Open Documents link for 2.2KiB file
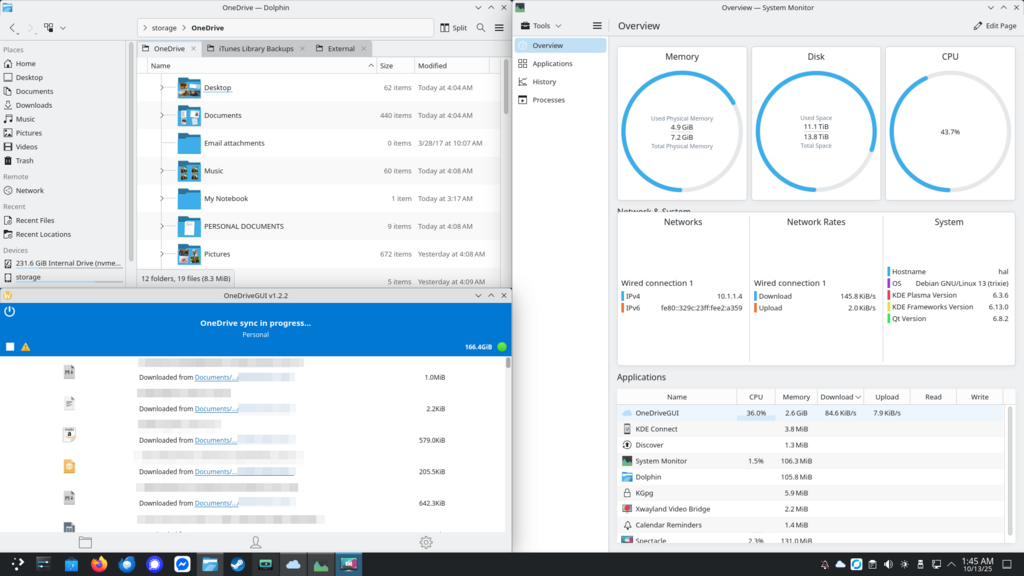 216,409
